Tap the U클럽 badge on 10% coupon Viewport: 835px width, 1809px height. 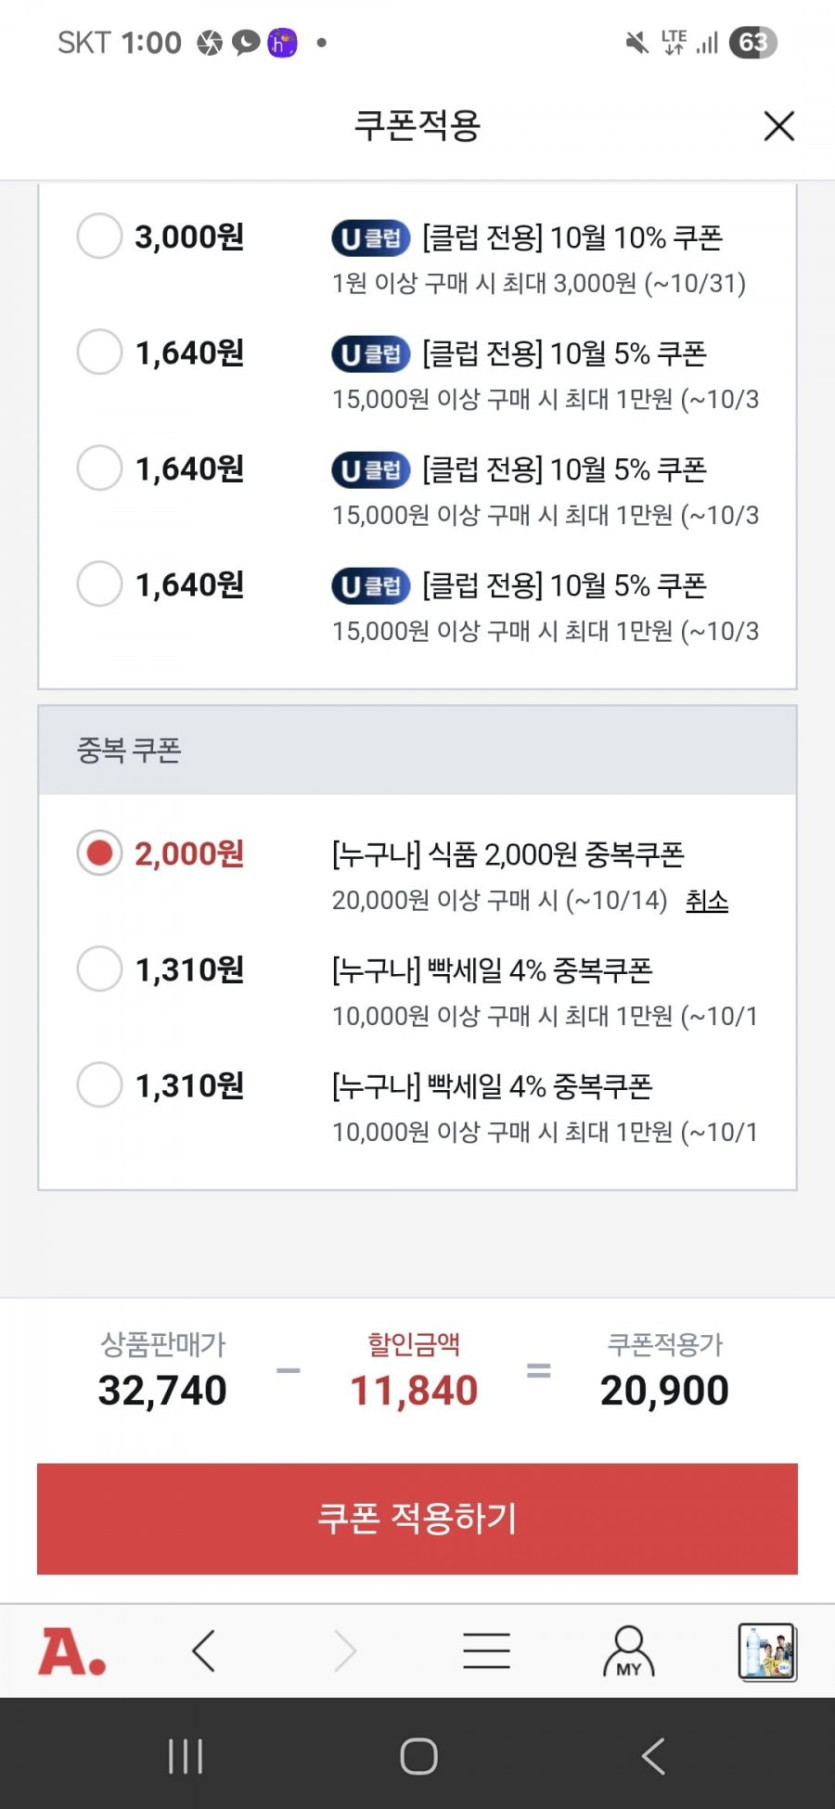click(371, 238)
